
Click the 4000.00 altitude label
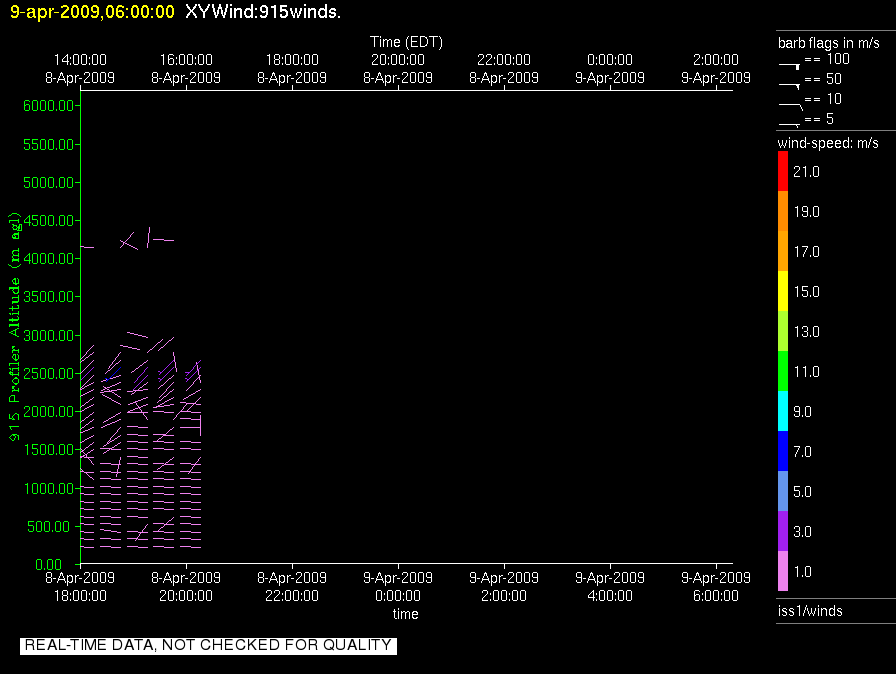pos(49,259)
